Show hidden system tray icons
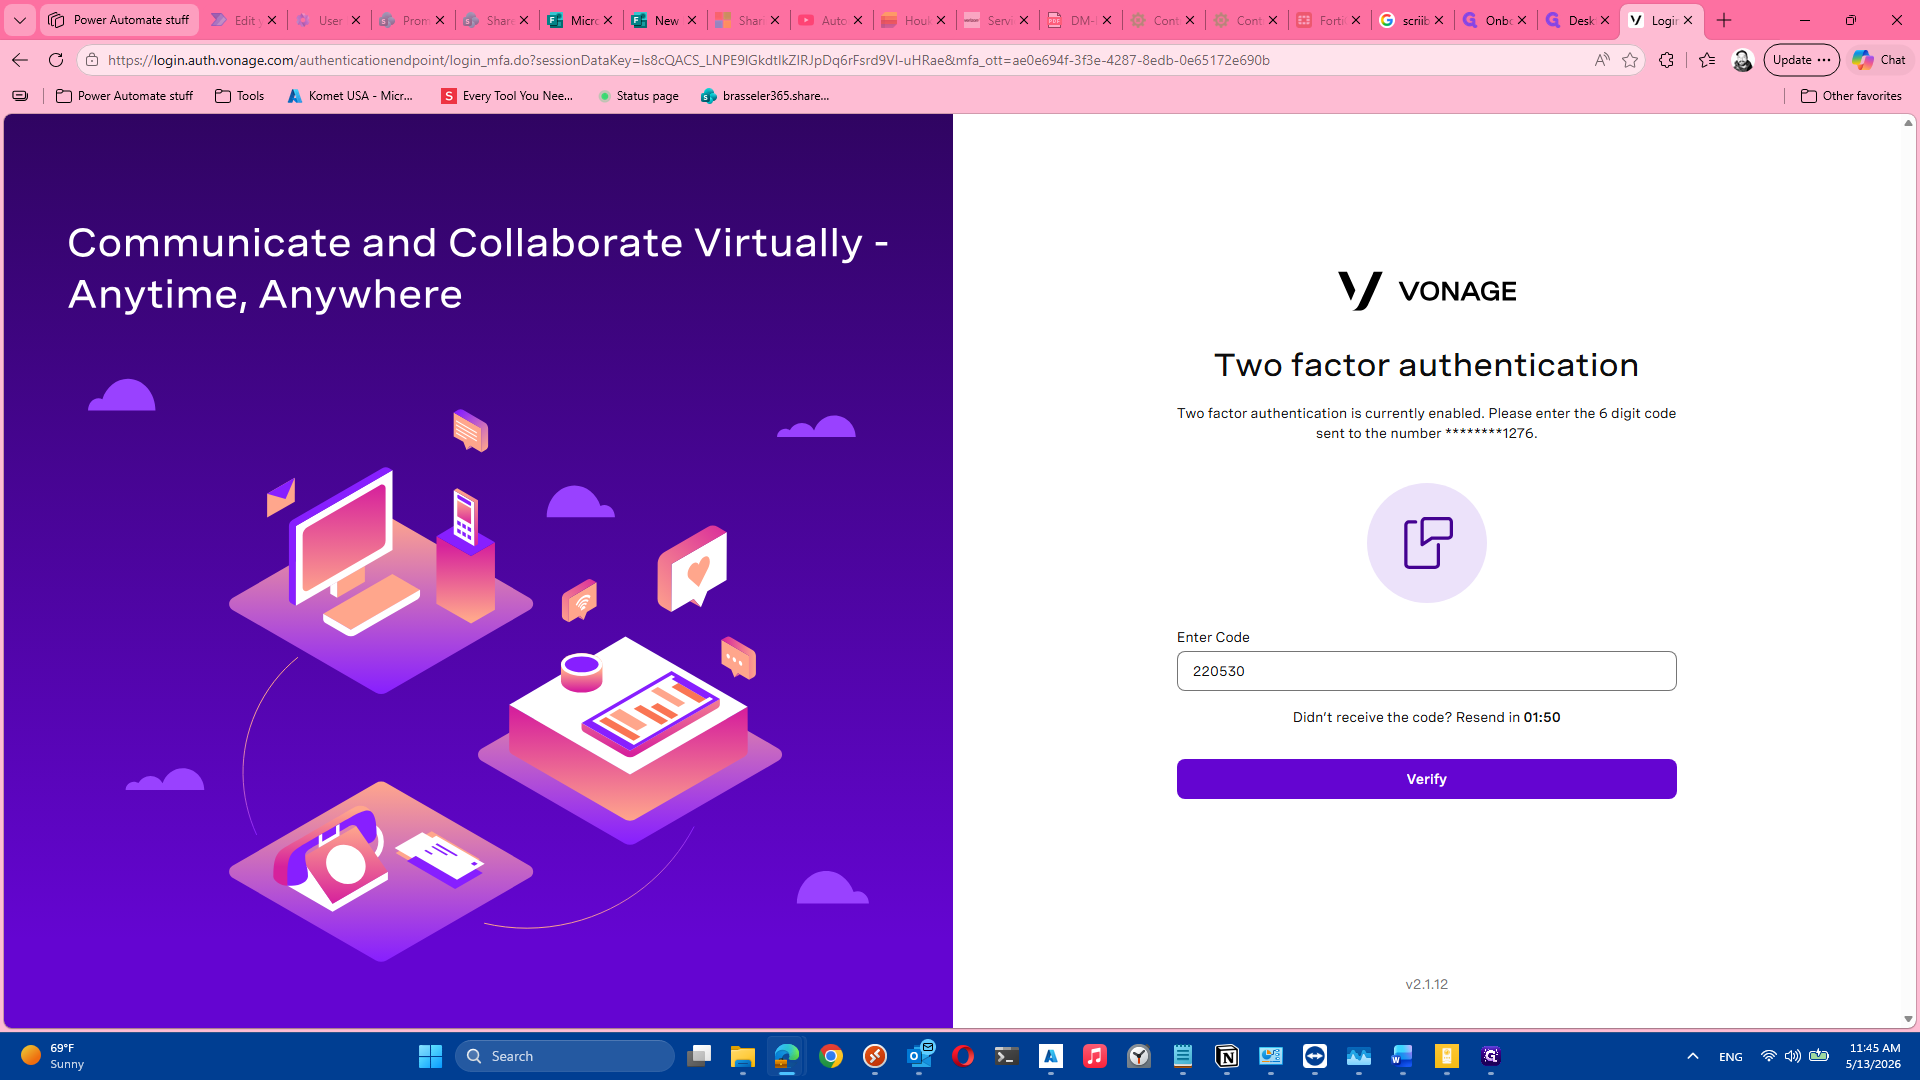Image resolution: width=1920 pixels, height=1080 pixels. 1693,1056
